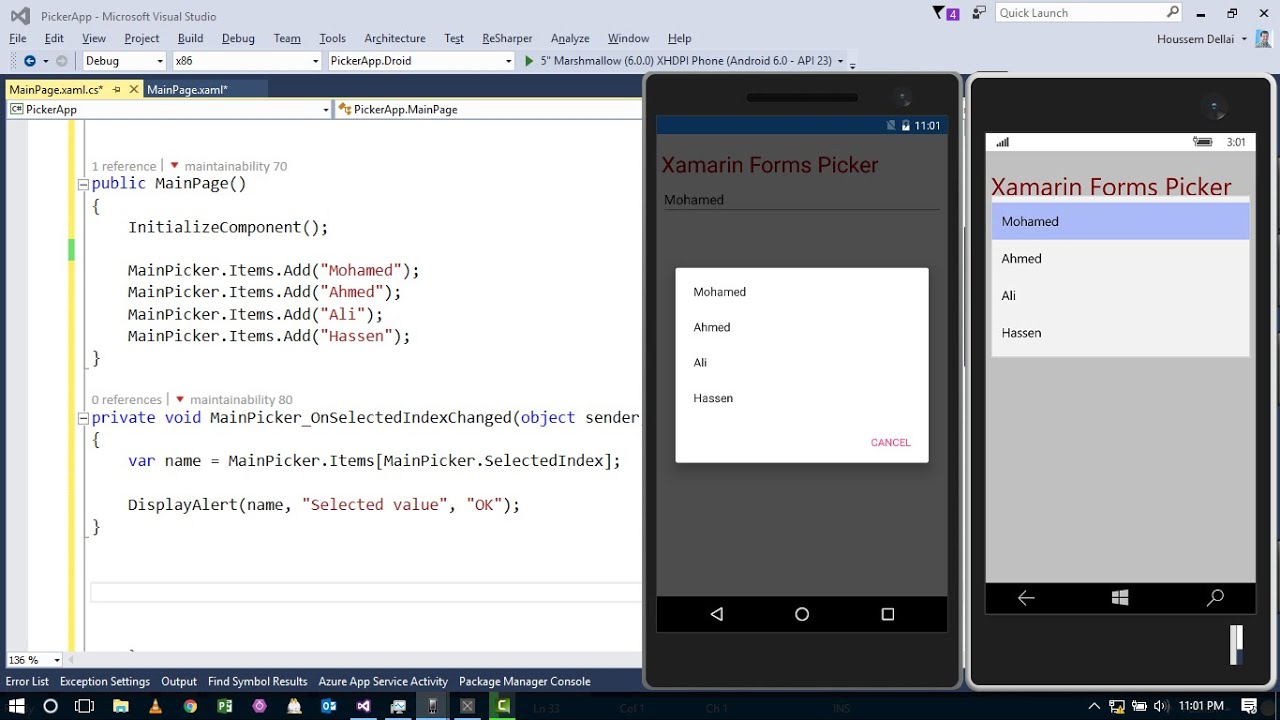Tap Android emulator Back navigation button
The image size is (1280, 720).
[x=716, y=614]
